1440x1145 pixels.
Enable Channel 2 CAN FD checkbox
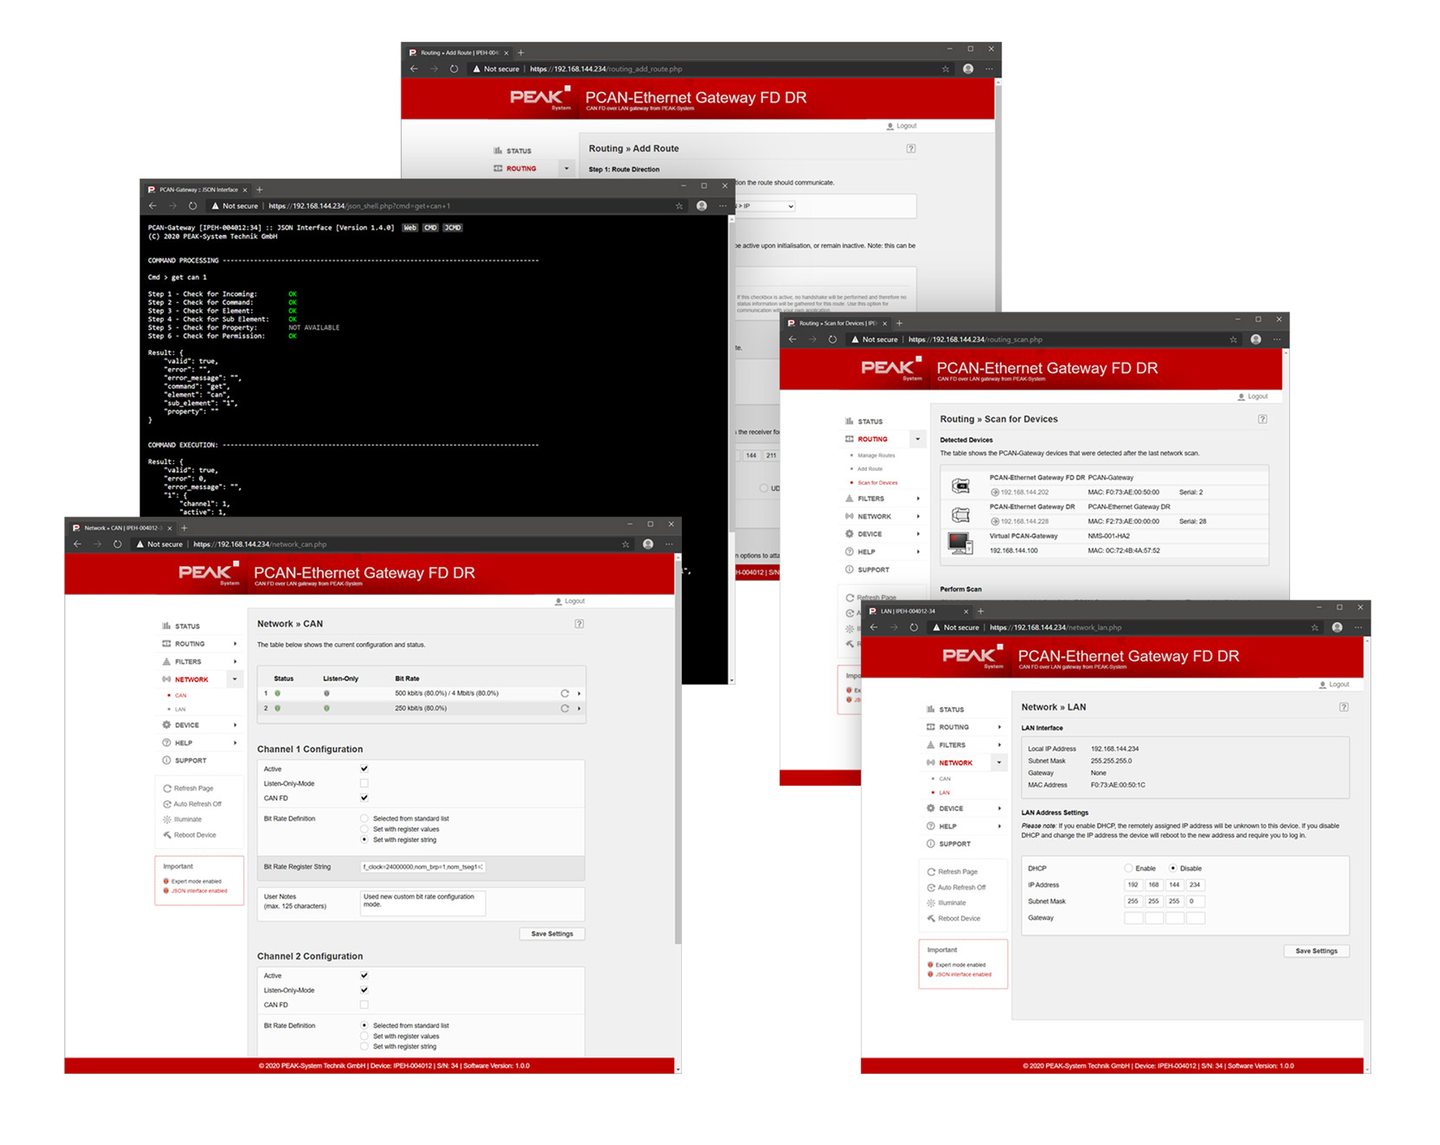click(364, 1005)
